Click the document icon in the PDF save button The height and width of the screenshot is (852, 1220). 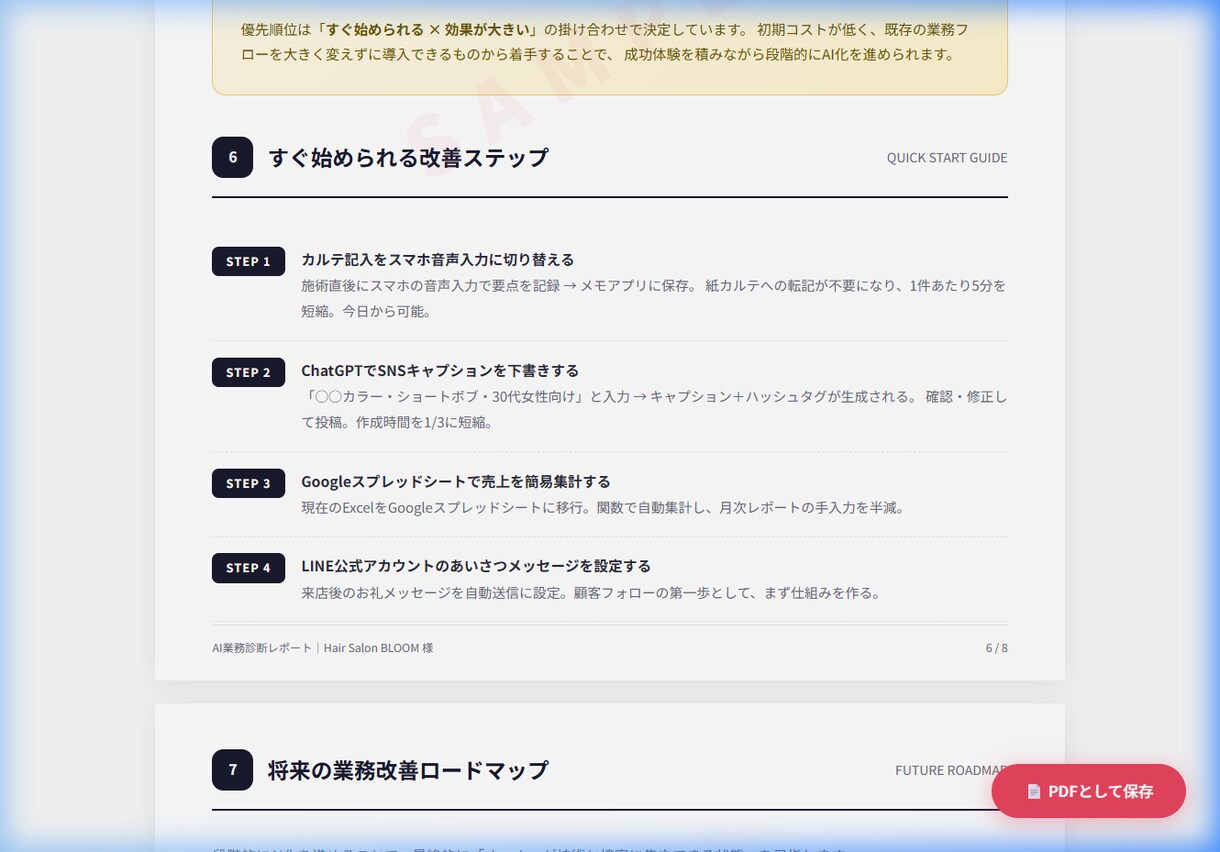[1034, 791]
